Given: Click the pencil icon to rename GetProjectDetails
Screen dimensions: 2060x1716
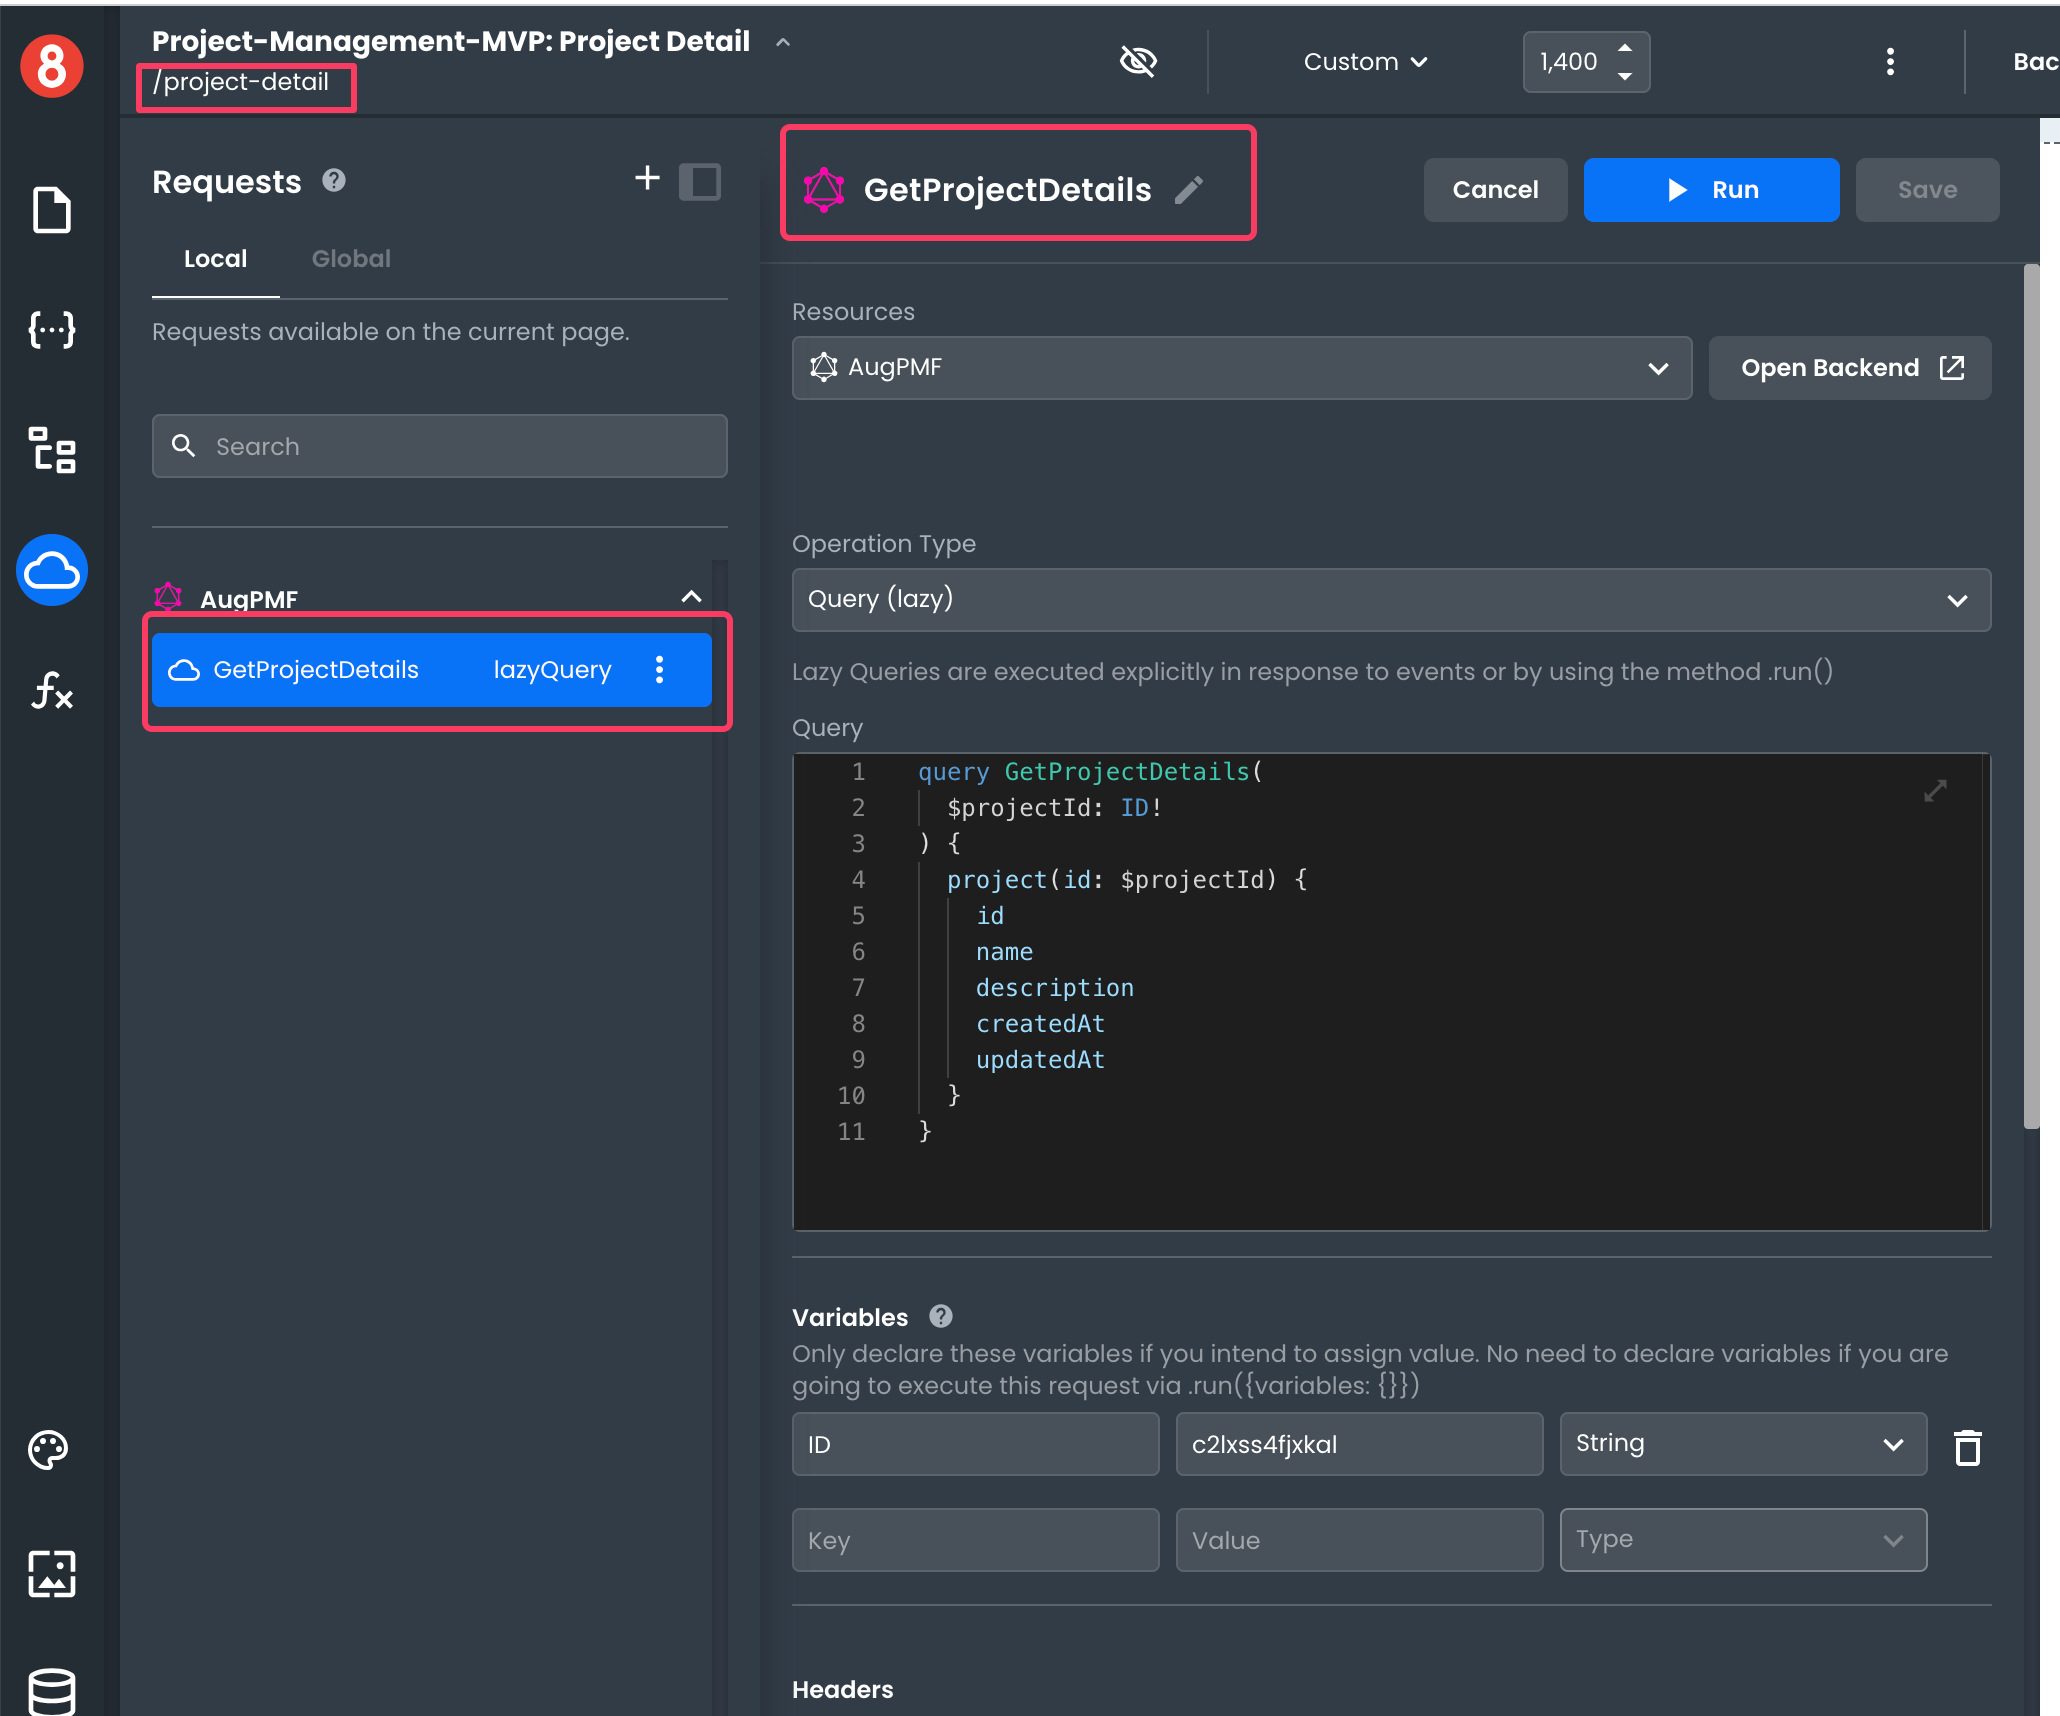Looking at the screenshot, I should pos(1189,190).
